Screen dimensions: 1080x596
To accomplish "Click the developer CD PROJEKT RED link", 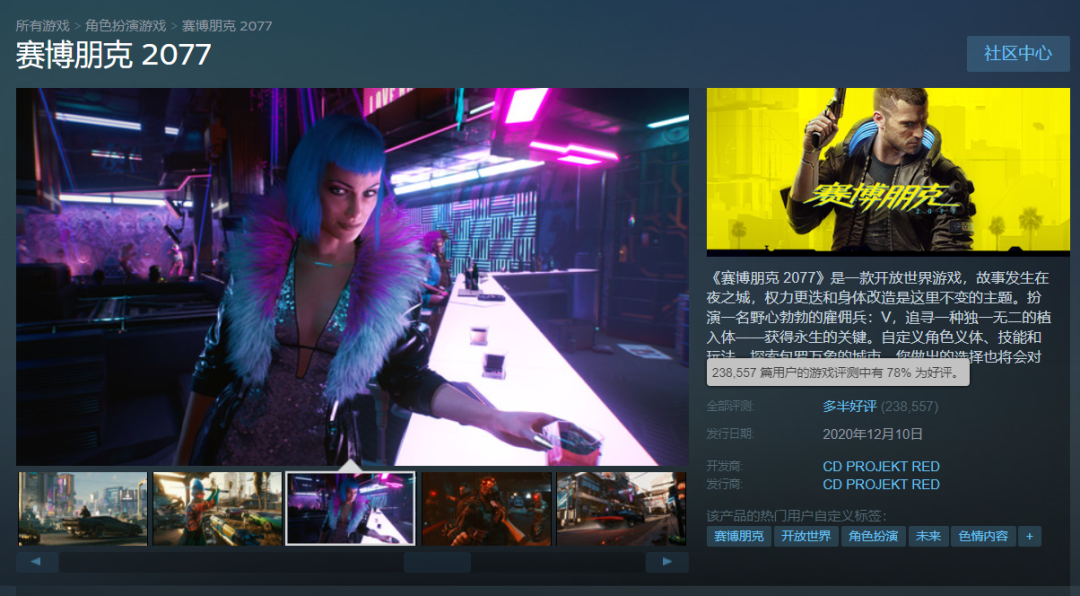I will click(881, 466).
